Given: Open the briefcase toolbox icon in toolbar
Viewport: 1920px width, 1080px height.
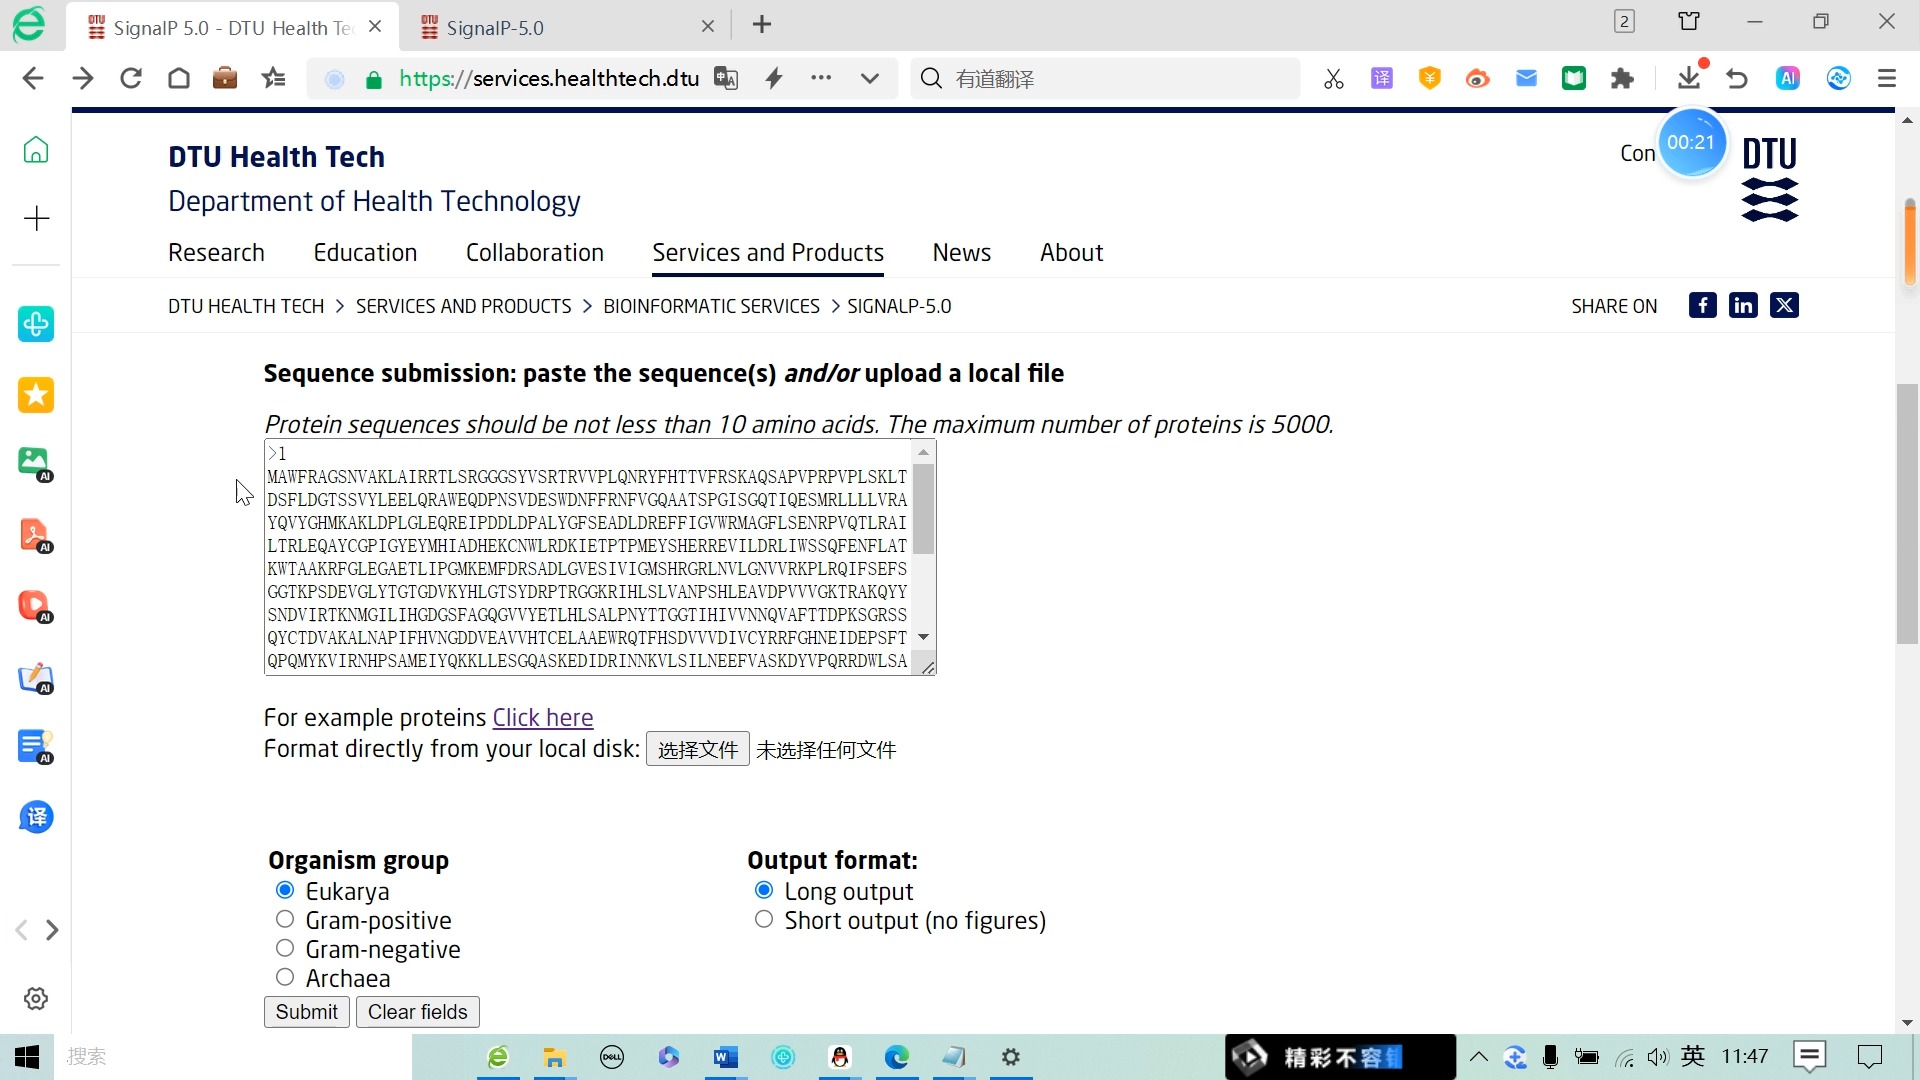Looking at the screenshot, I should tap(225, 79).
